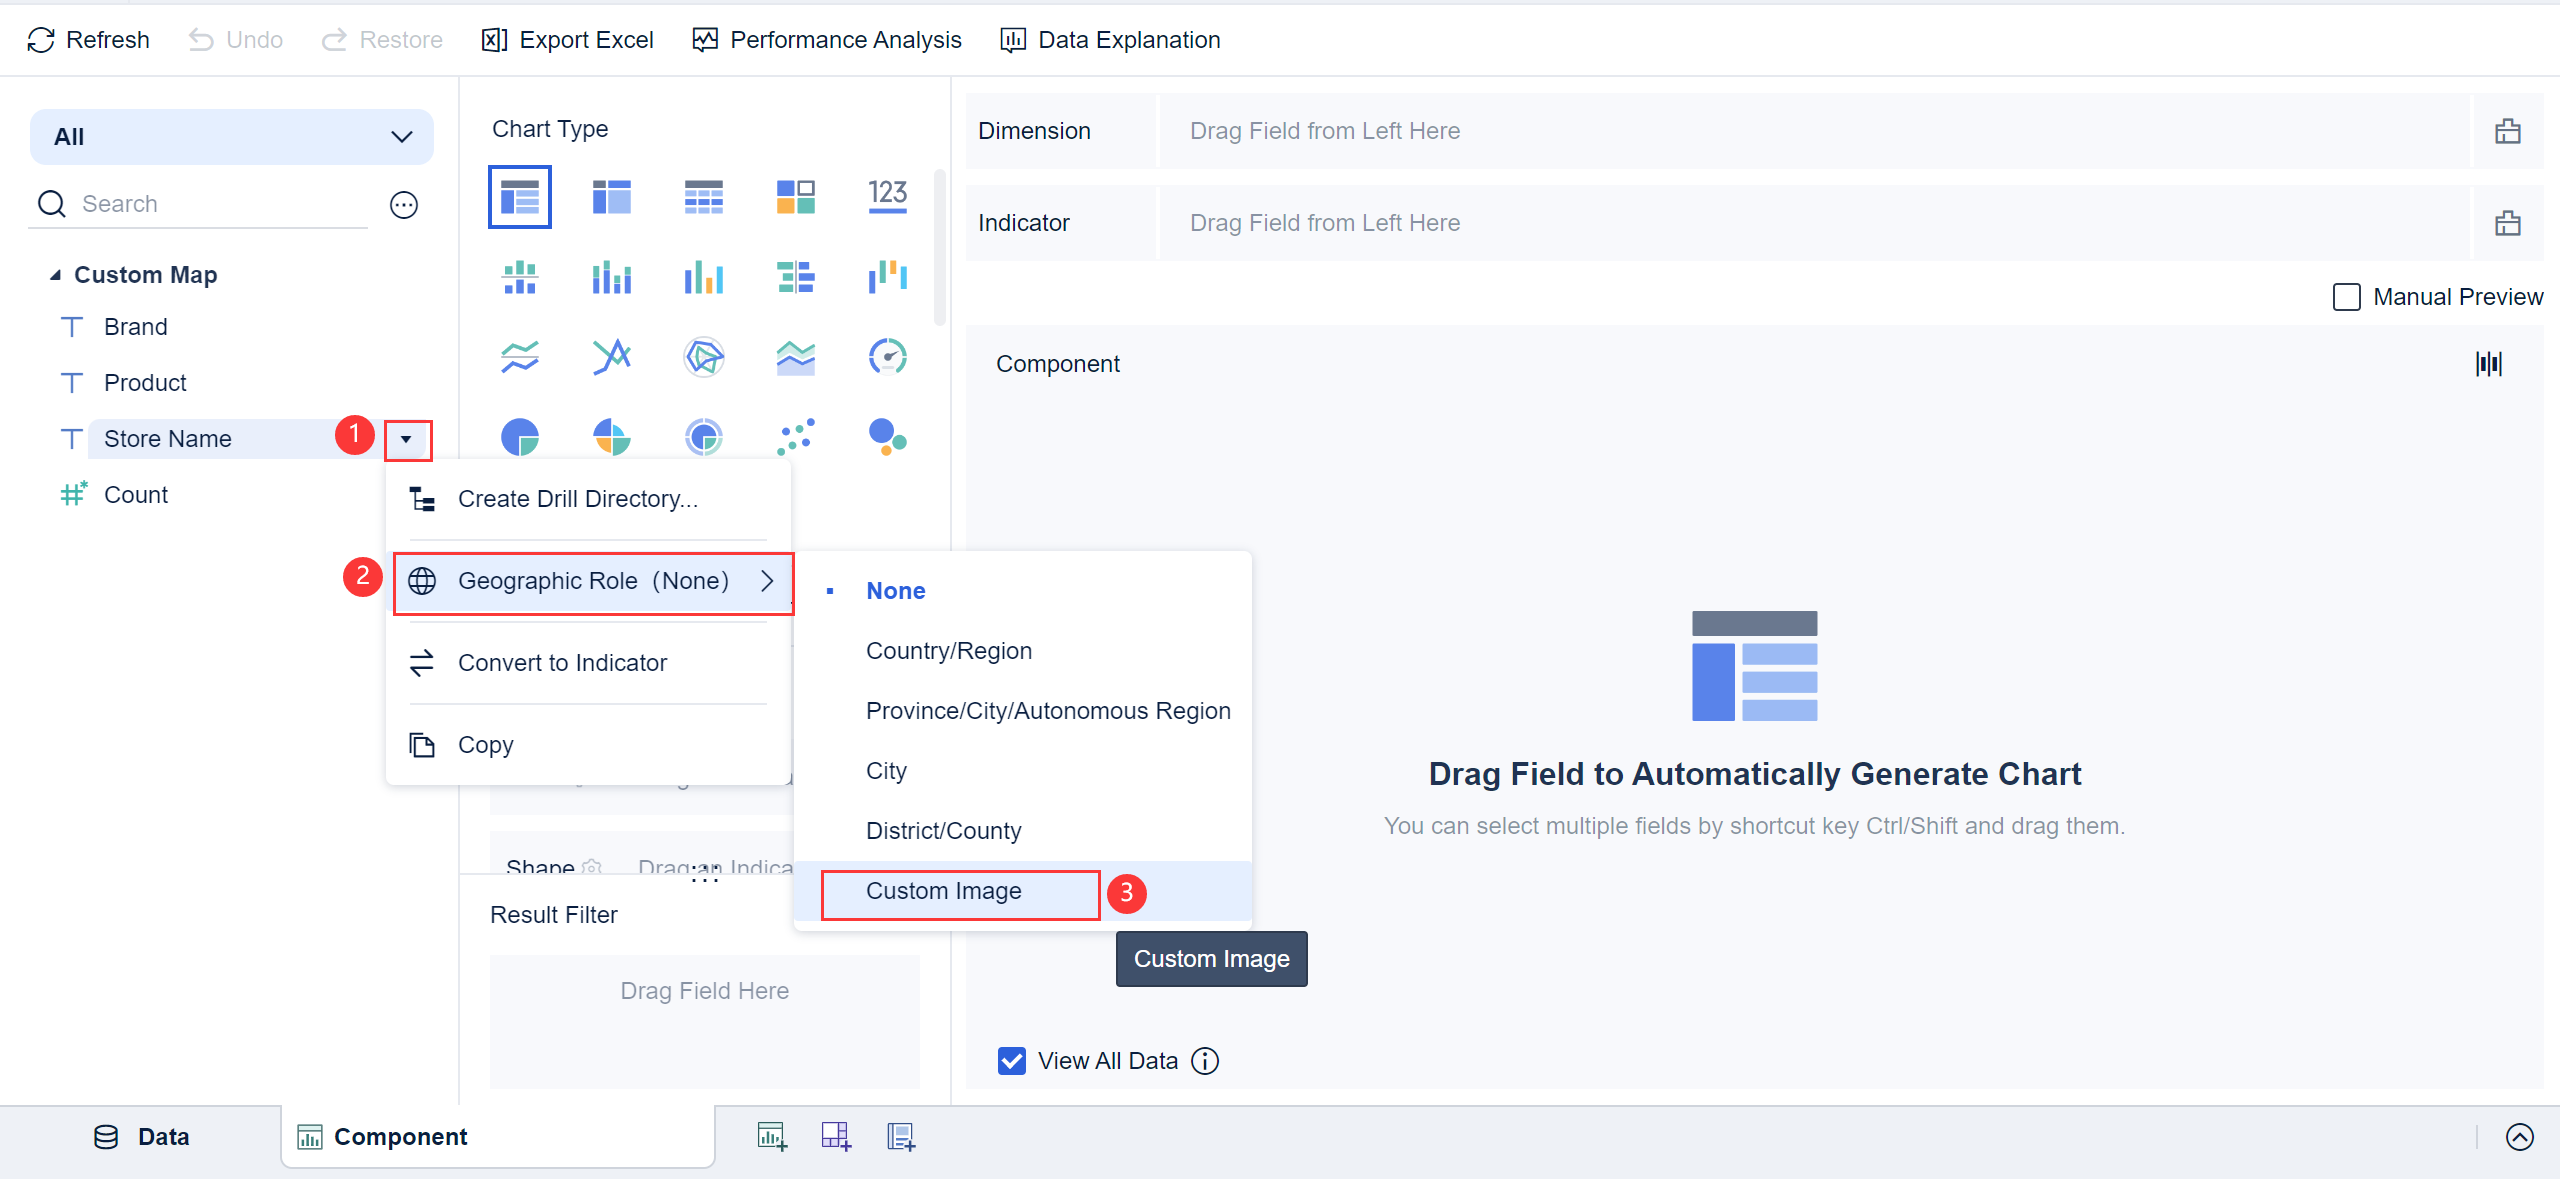This screenshot has height=1179, width=2560.
Task: Click the Indicator row settings icon
Action: (x=2508, y=223)
